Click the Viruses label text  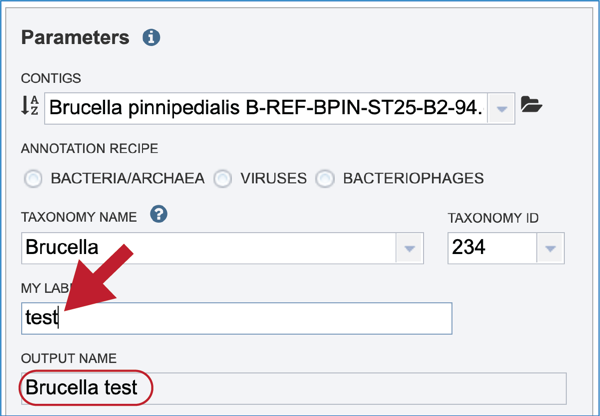[x=274, y=179]
